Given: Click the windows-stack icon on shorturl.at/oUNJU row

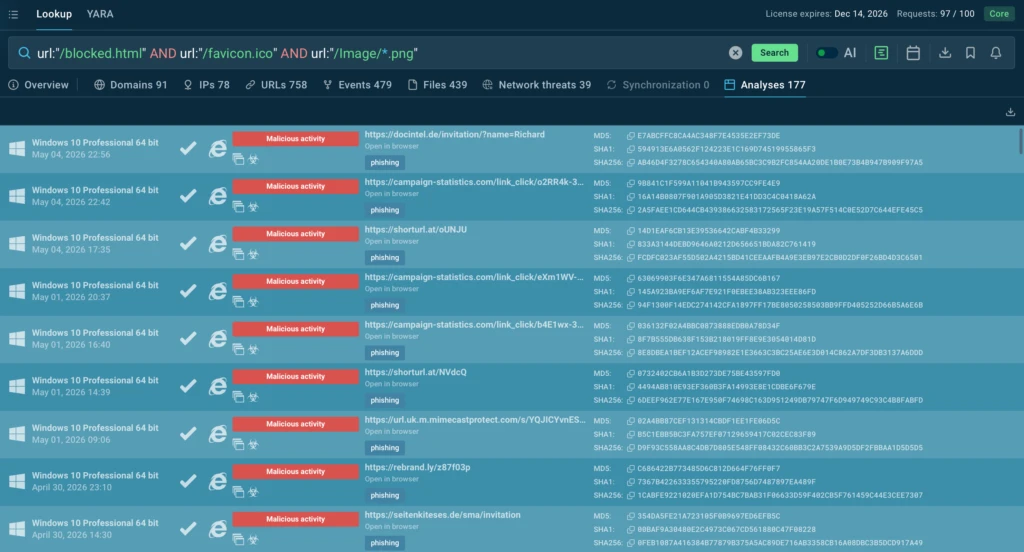Looking at the screenshot, I should (x=238, y=255).
